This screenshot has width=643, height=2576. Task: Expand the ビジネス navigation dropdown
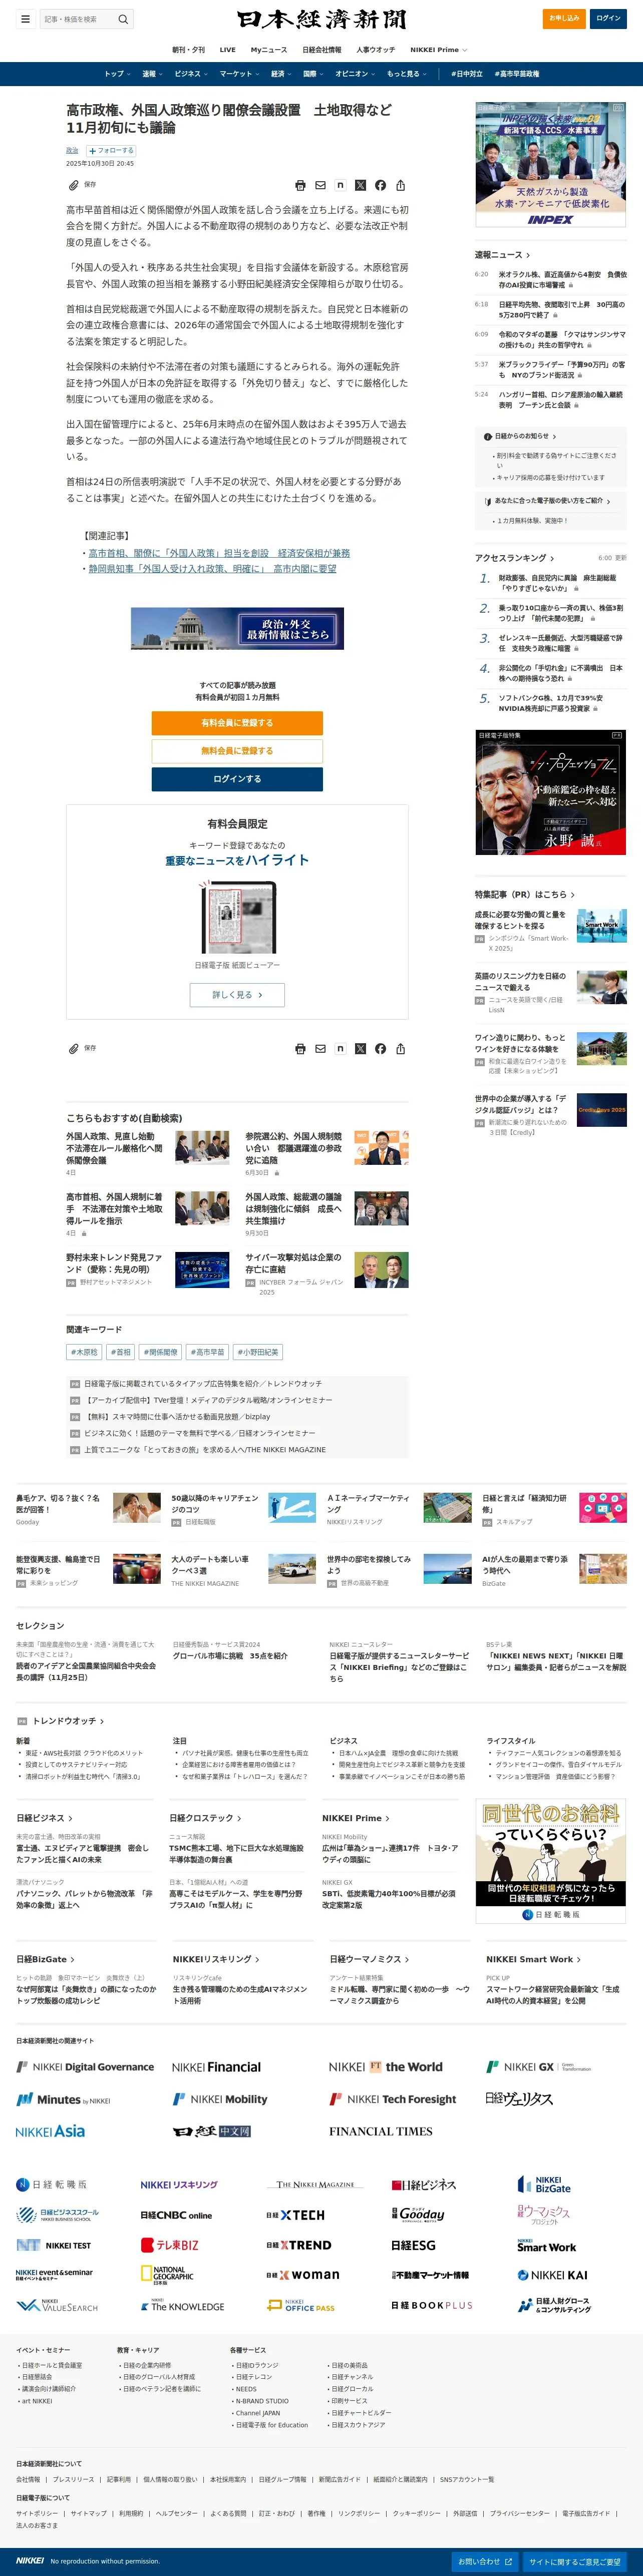pyautogui.click(x=191, y=74)
